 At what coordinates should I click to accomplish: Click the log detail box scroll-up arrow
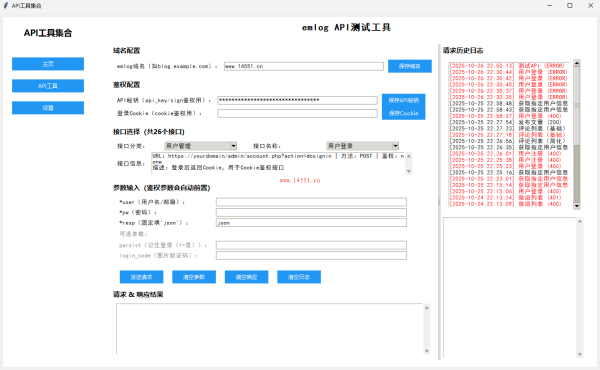point(580,221)
